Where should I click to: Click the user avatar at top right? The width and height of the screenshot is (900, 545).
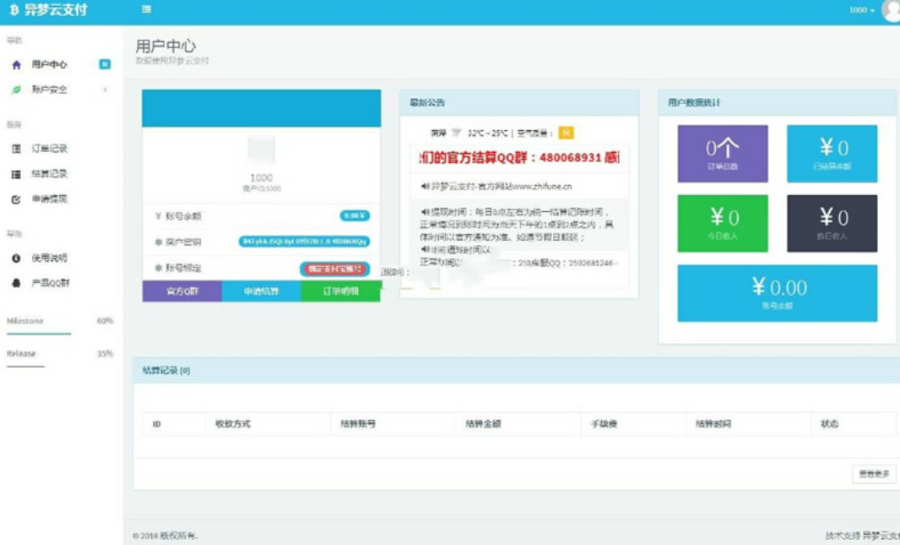[x=891, y=10]
